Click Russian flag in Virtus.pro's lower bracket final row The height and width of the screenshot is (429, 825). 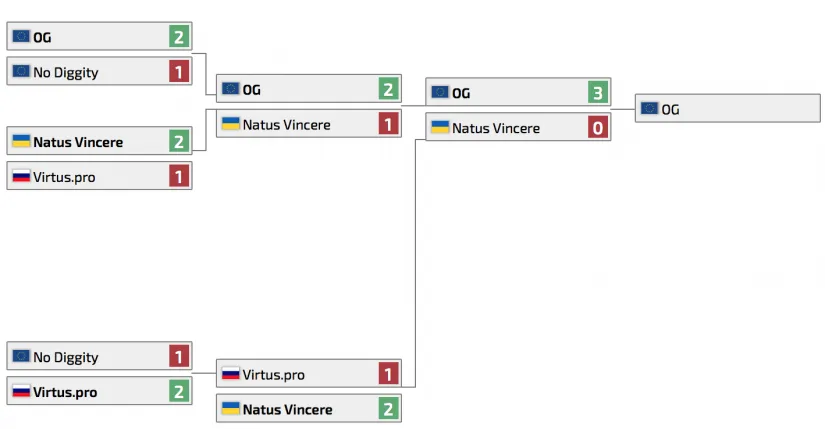coord(230,374)
